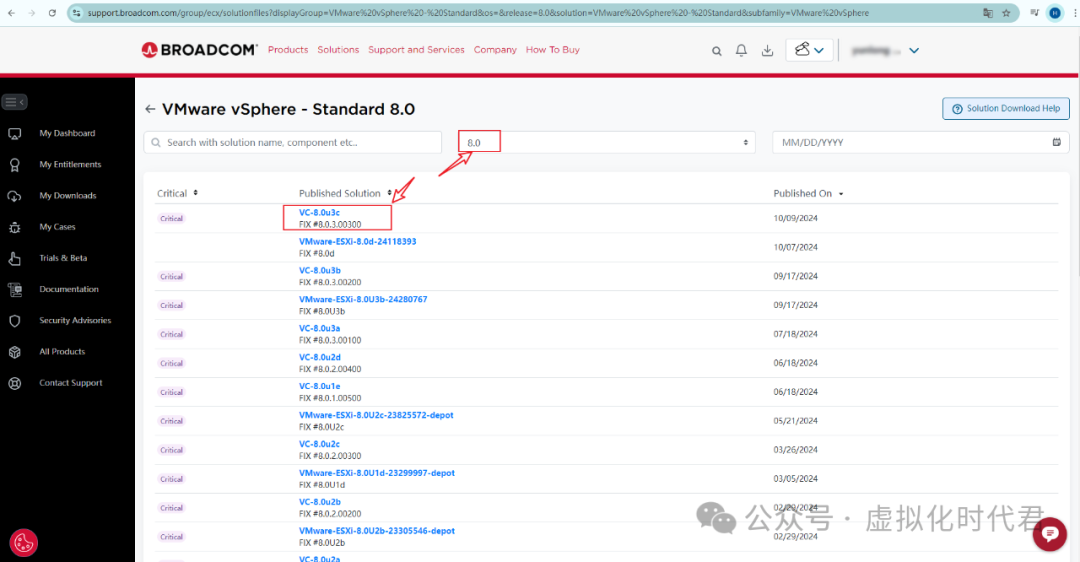Image resolution: width=1080 pixels, height=562 pixels.
Task: Open VC-8.0u3b solution link
Action: click(x=320, y=270)
